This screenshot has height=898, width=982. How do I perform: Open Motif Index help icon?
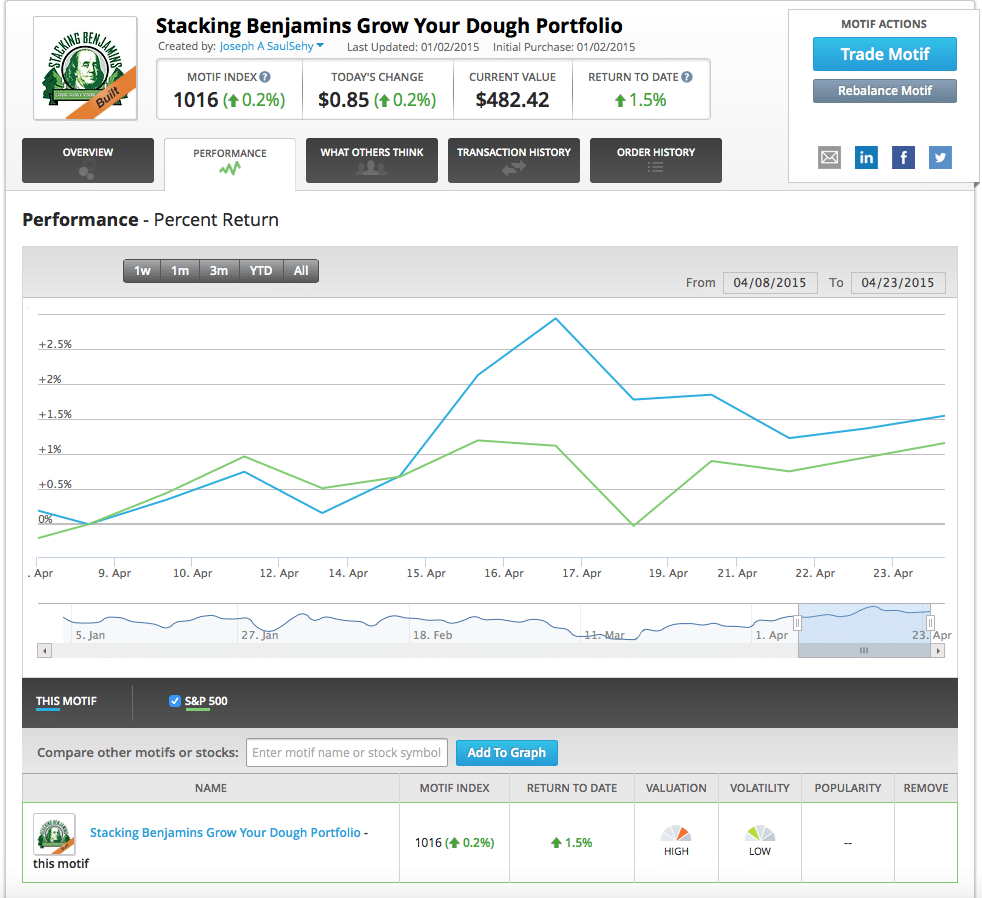tap(265, 77)
